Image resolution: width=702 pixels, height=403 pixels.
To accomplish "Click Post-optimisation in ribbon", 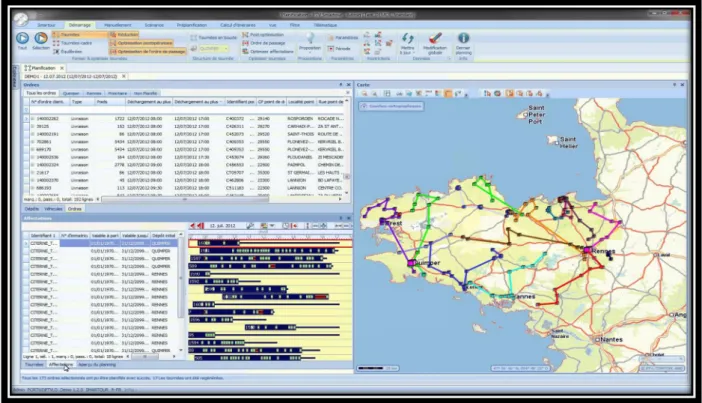I will click(x=263, y=34).
